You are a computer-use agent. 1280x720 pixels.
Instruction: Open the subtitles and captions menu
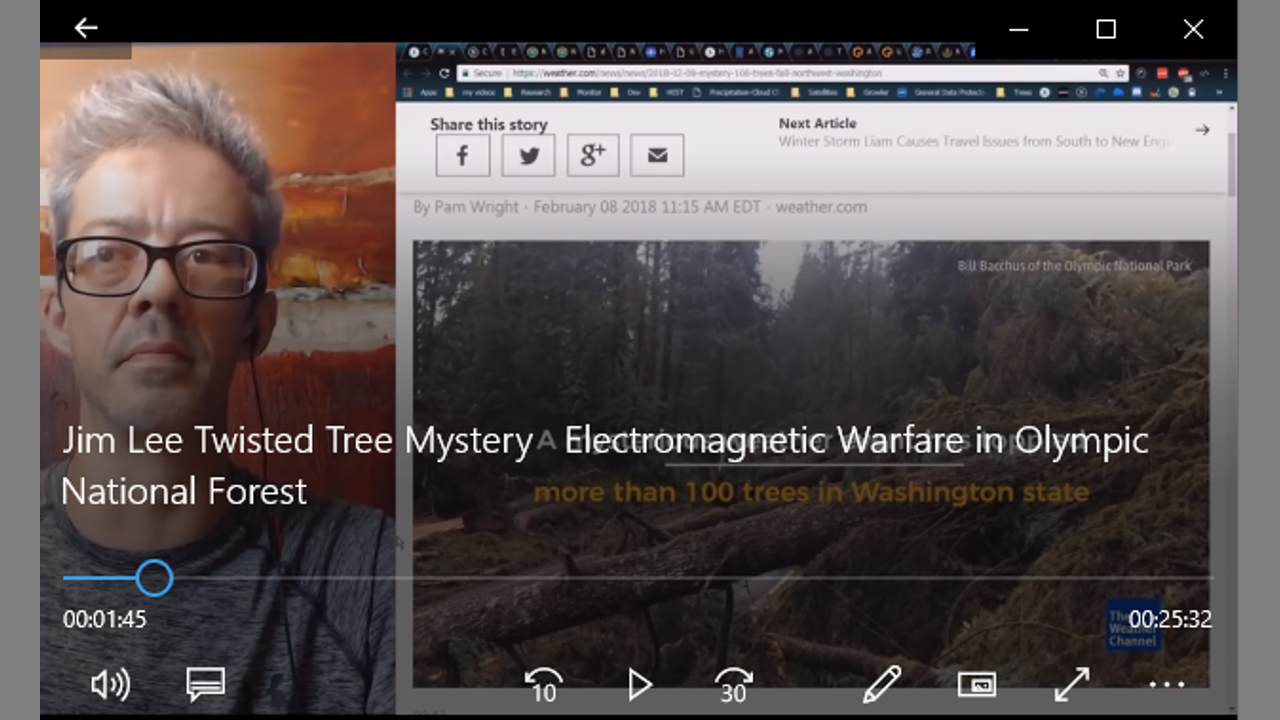coord(205,685)
